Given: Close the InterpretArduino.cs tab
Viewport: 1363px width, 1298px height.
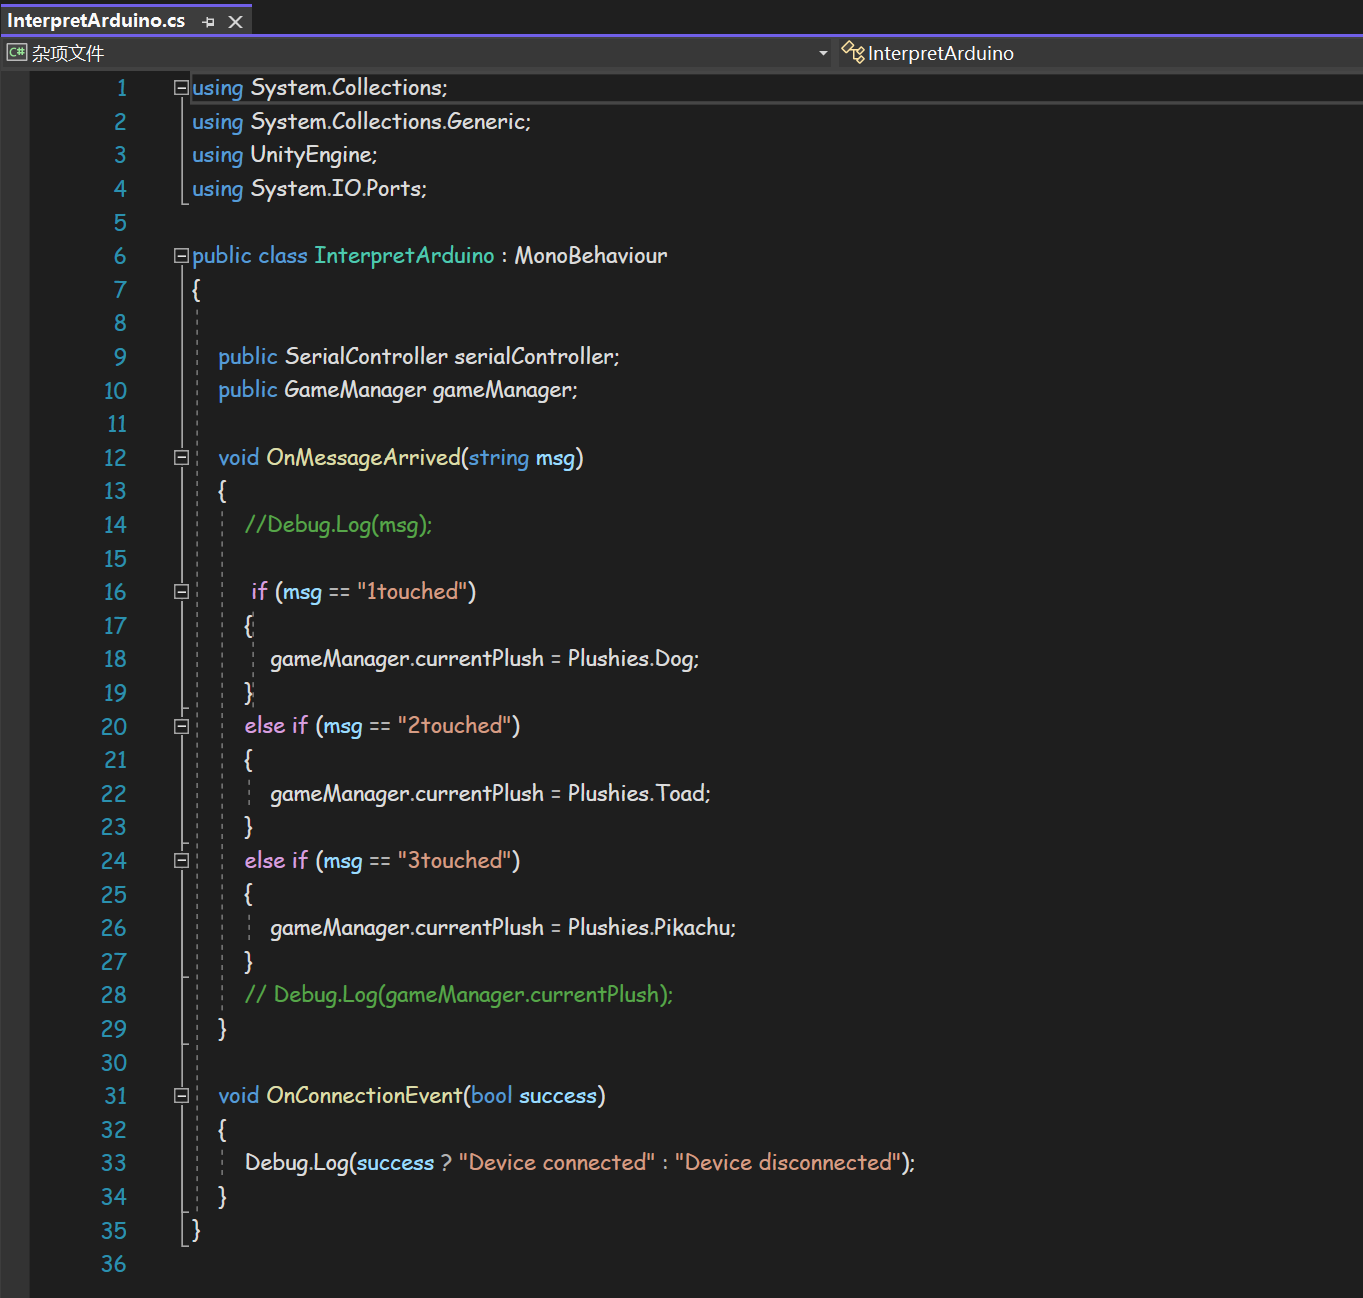Looking at the screenshot, I should coord(236,22).
